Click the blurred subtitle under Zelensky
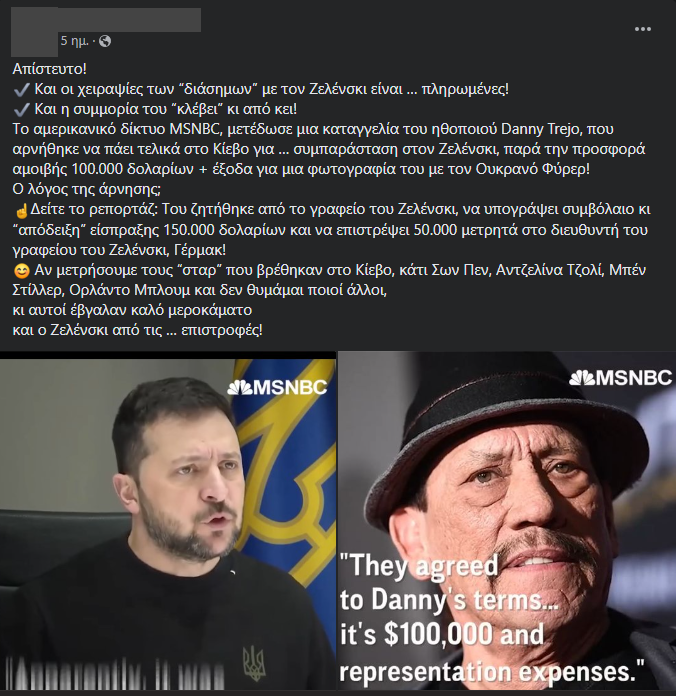This screenshot has height=696, width=676. (118, 672)
